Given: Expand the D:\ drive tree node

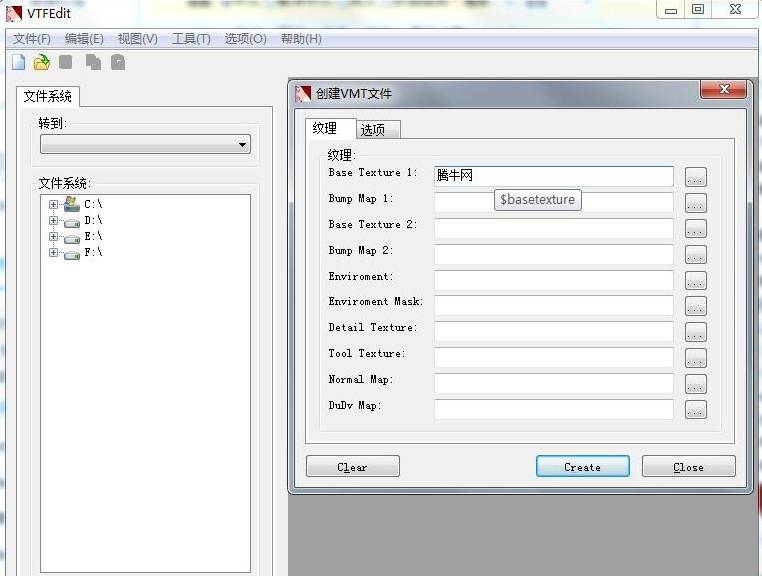Looking at the screenshot, I should tap(53, 220).
